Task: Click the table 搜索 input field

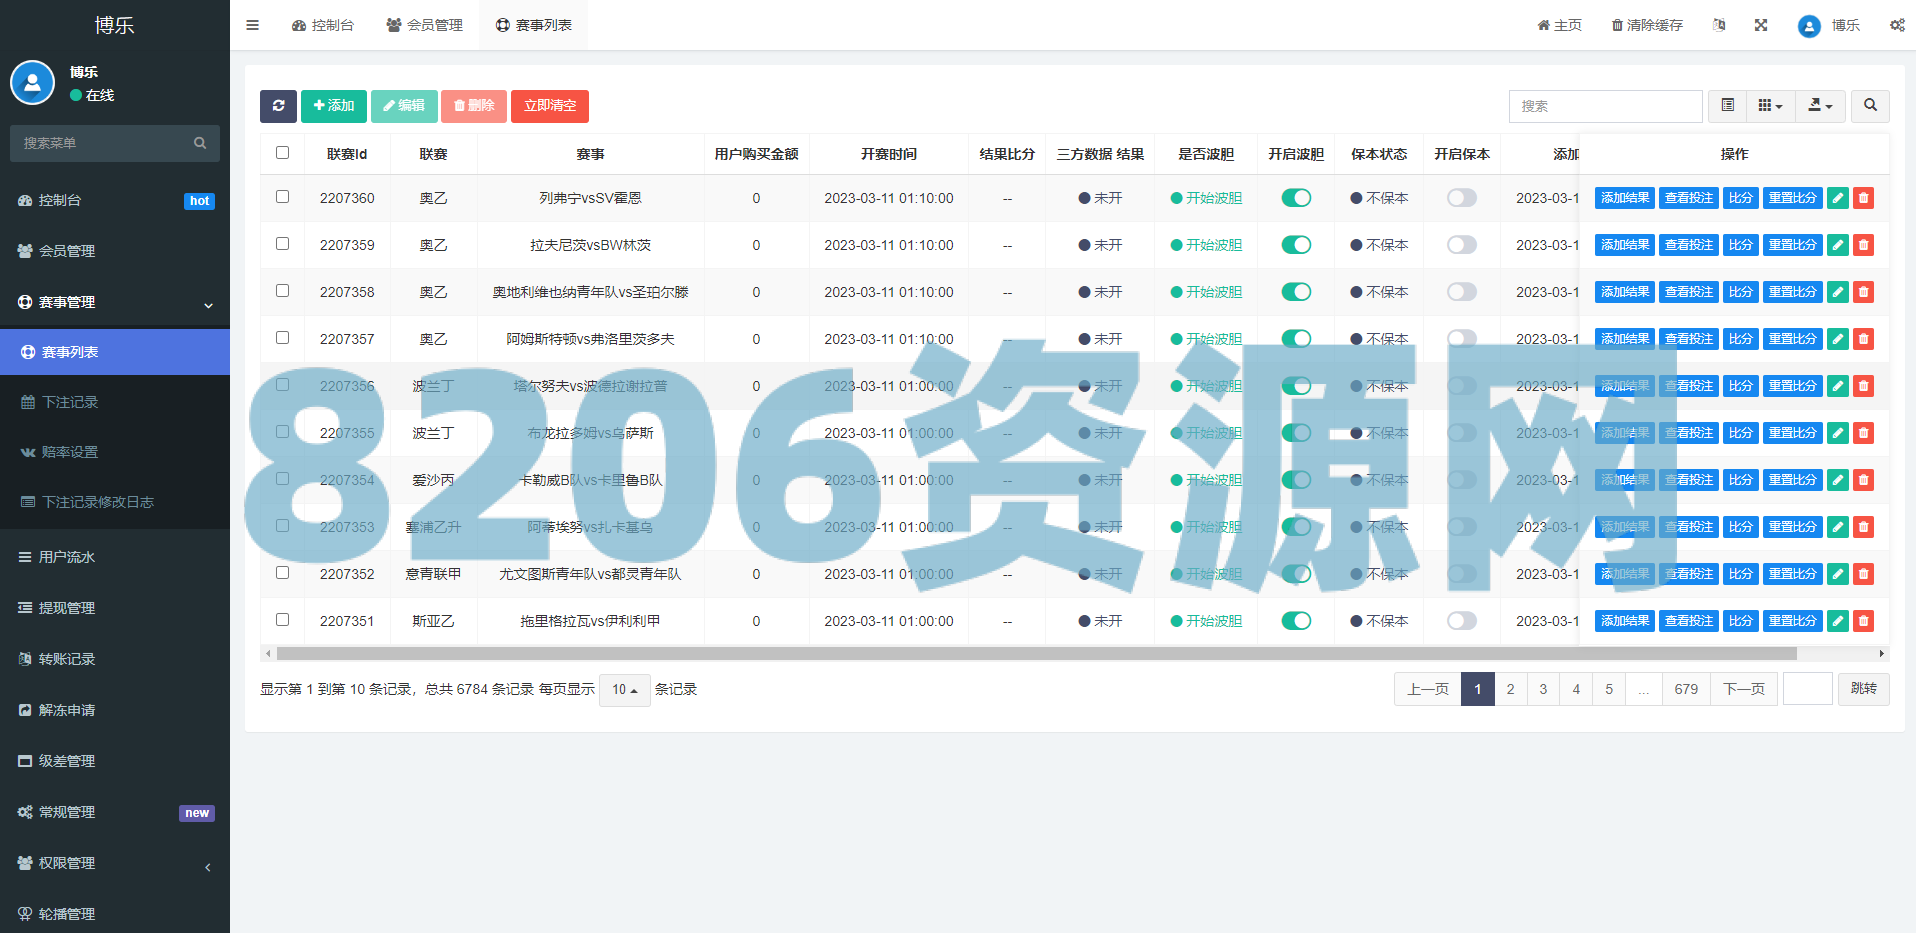Action: (x=1605, y=106)
